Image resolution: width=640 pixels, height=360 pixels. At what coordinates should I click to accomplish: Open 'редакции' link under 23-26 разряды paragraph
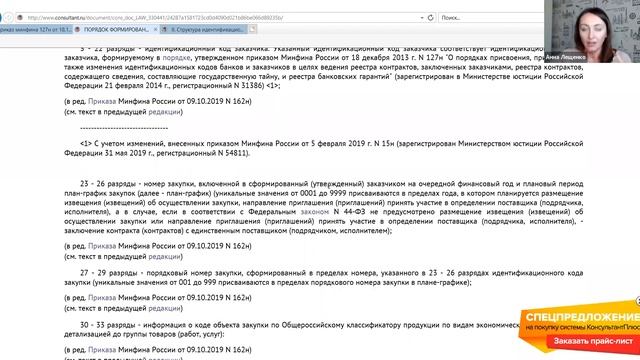pos(164,256)
